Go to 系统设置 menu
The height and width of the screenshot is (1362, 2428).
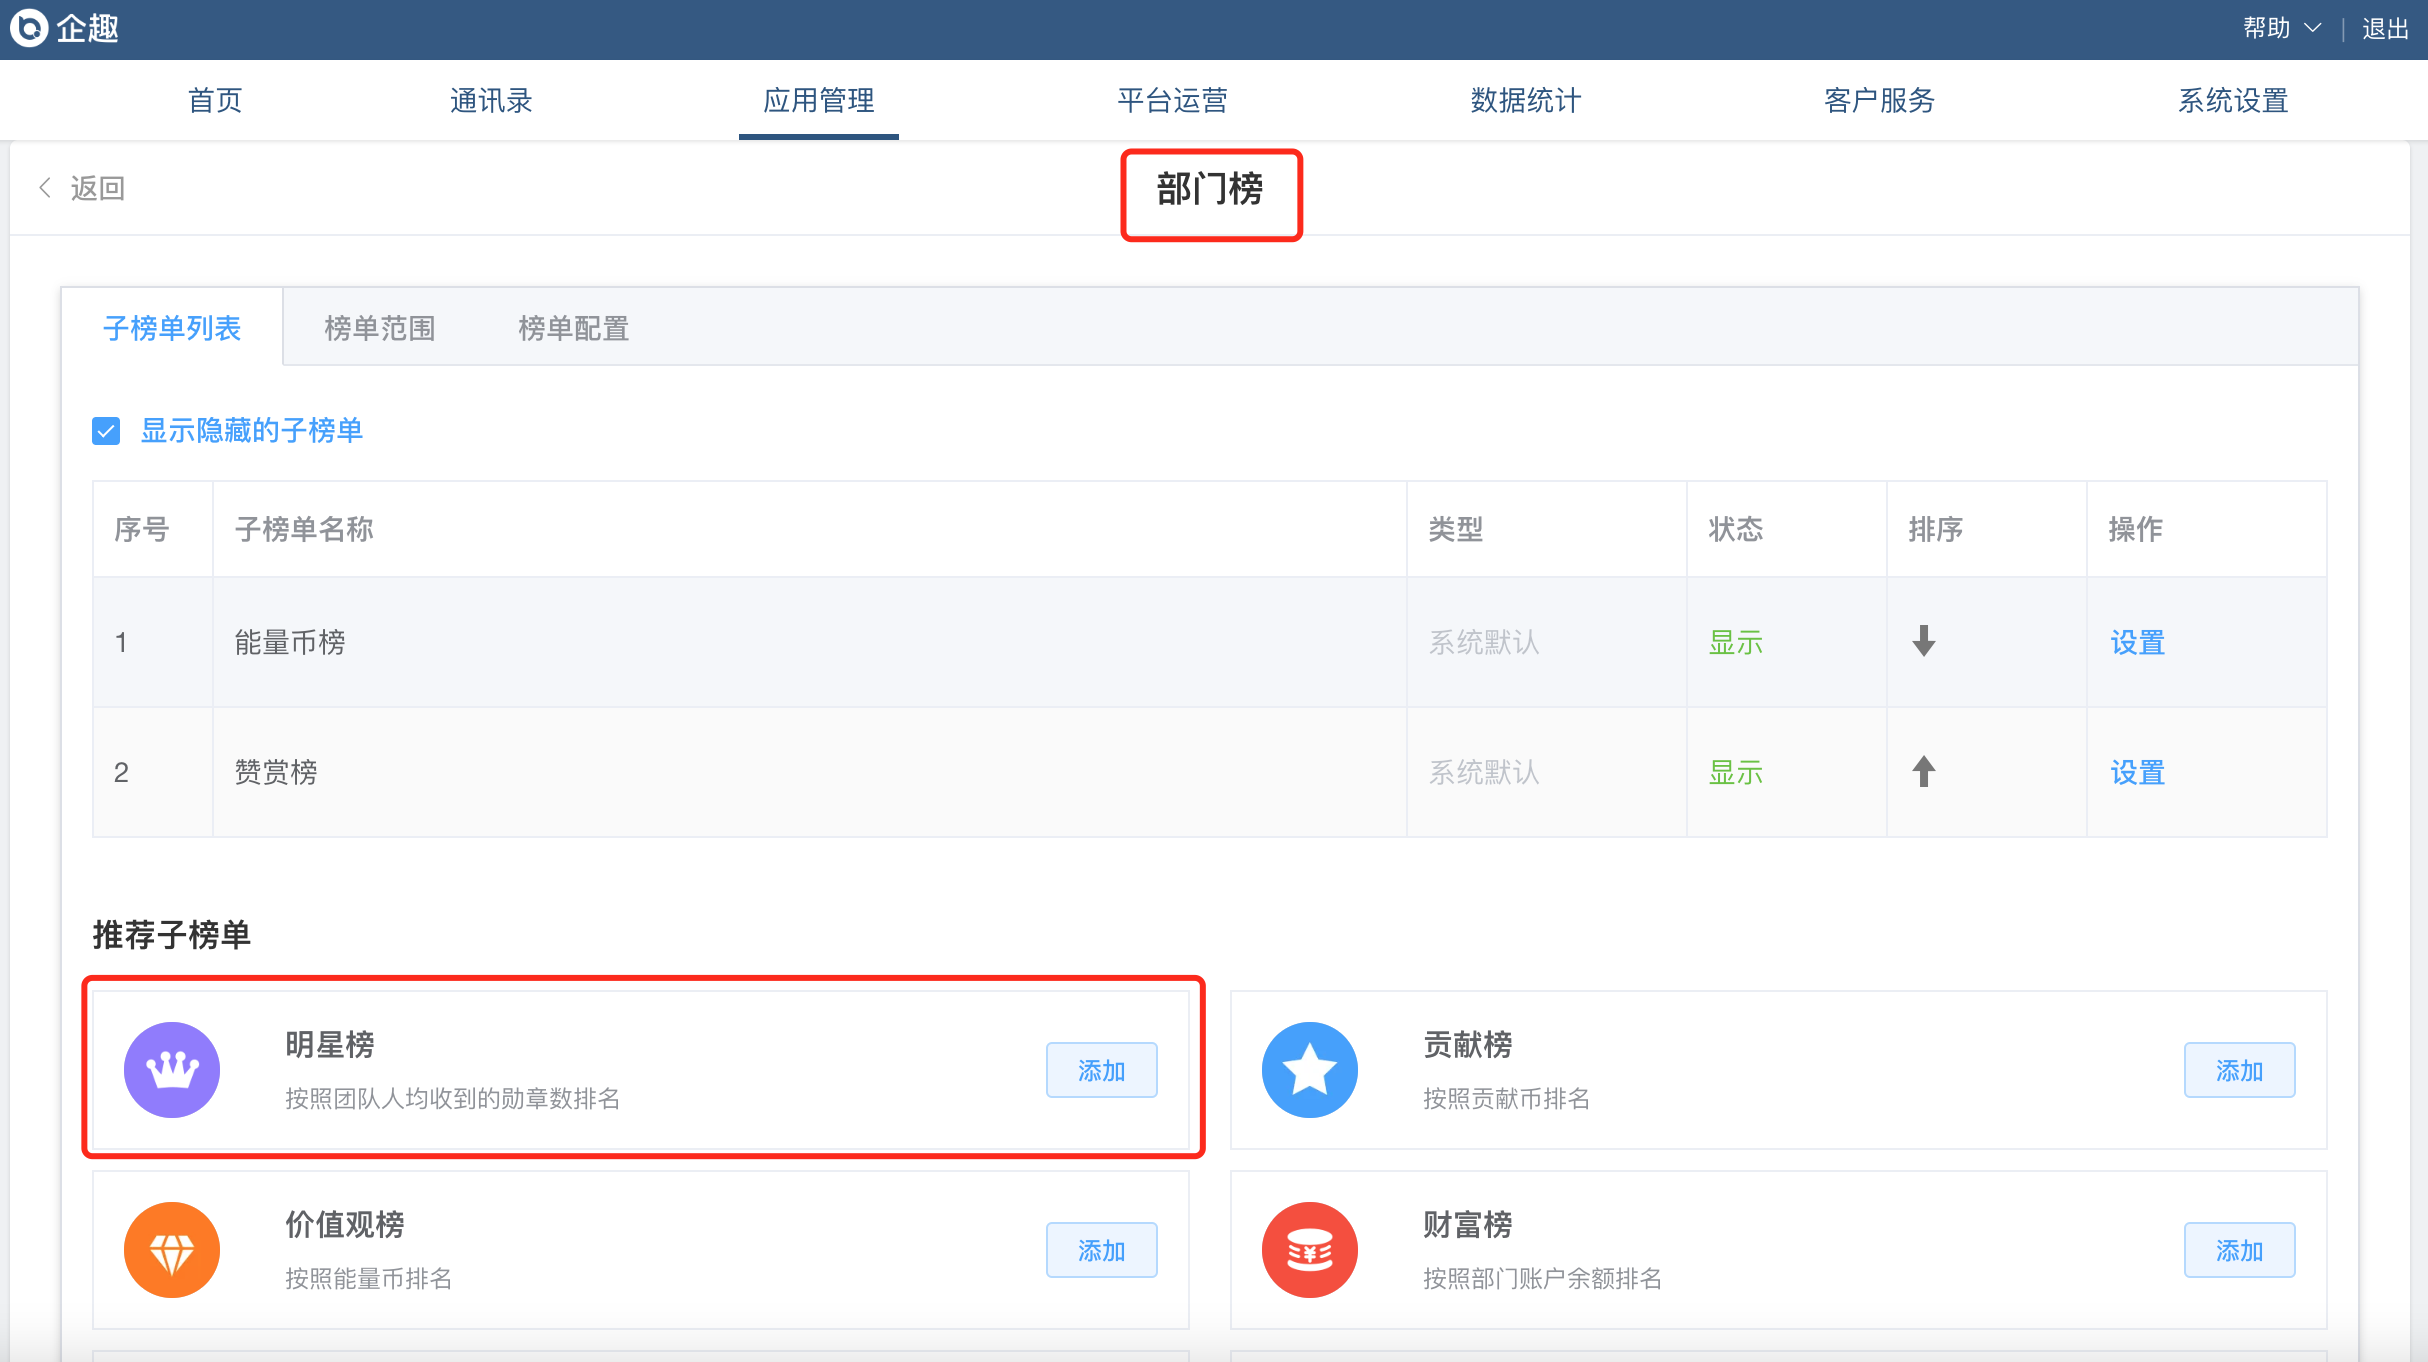point(2233,100)
